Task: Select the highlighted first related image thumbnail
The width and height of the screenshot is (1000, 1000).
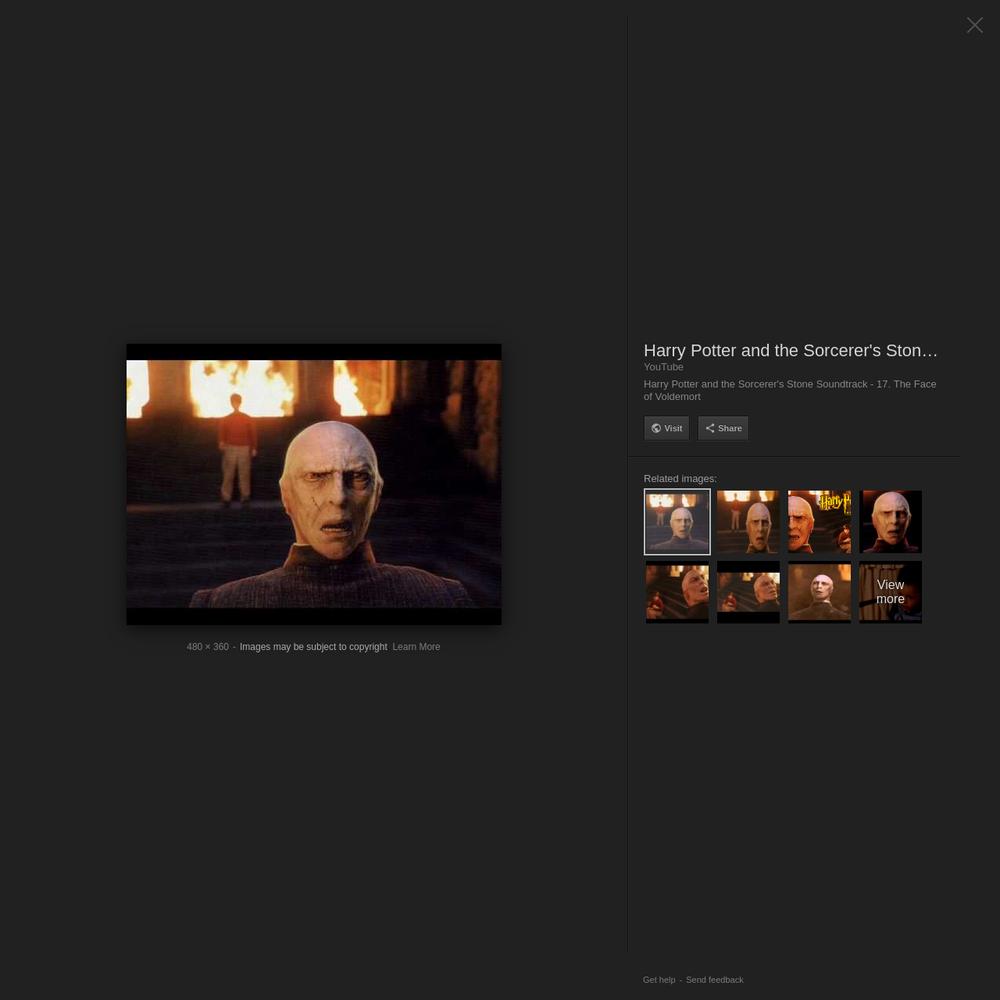Action: 677,522
